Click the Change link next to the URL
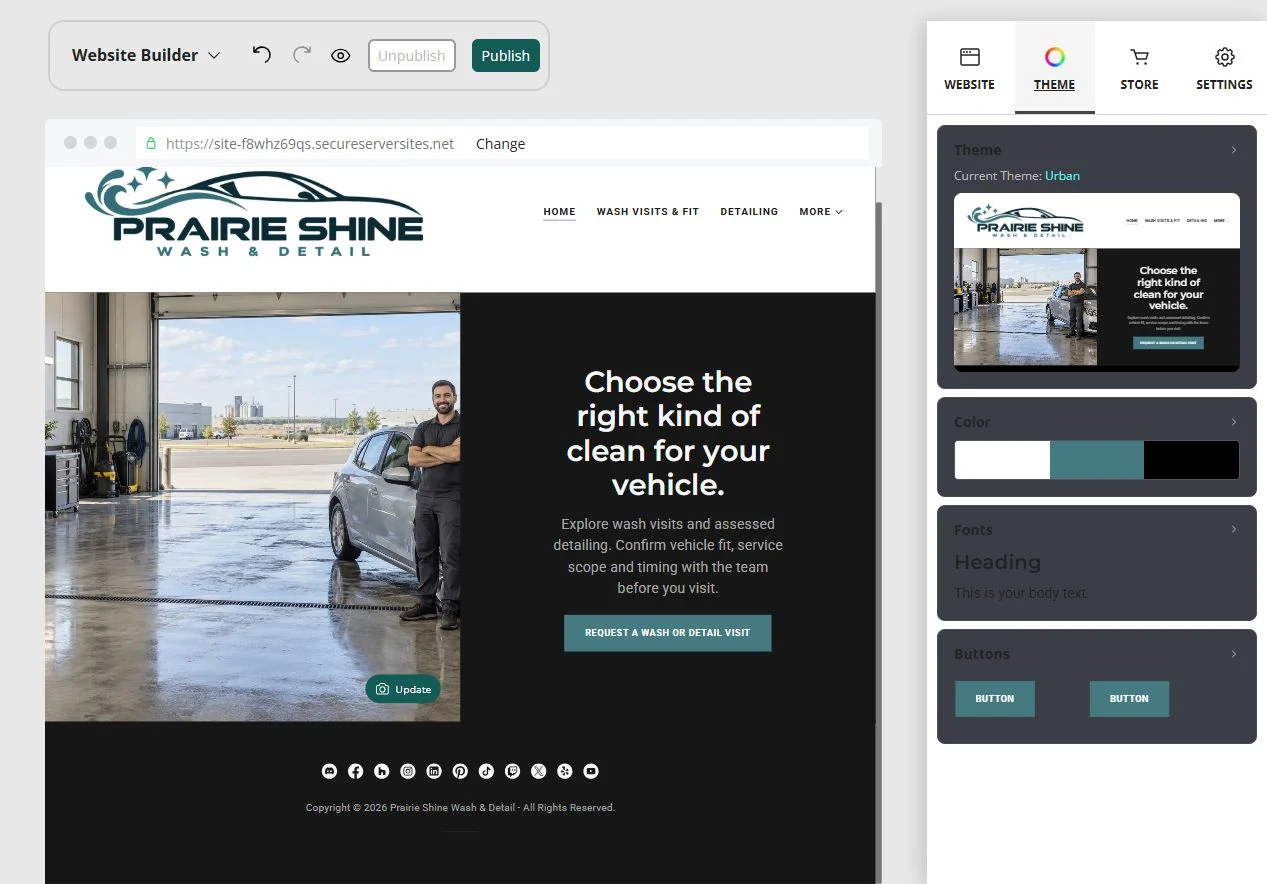The height and width of the screenshot is (884, 1267). pos(500,144)
